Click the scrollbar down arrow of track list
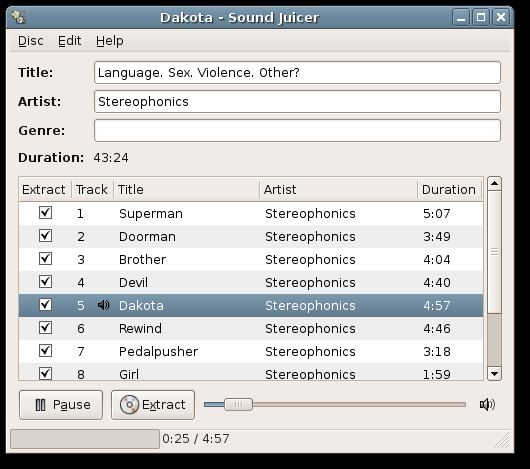530x469 pixels. click(x=494, y=374)
